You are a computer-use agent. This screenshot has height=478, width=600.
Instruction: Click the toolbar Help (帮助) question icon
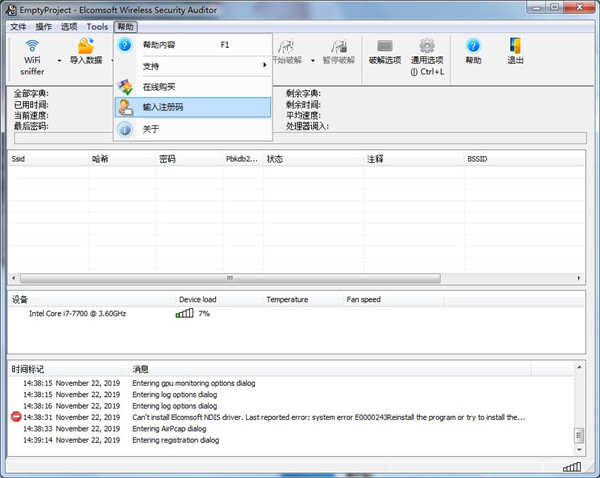[x=473, y=46]
